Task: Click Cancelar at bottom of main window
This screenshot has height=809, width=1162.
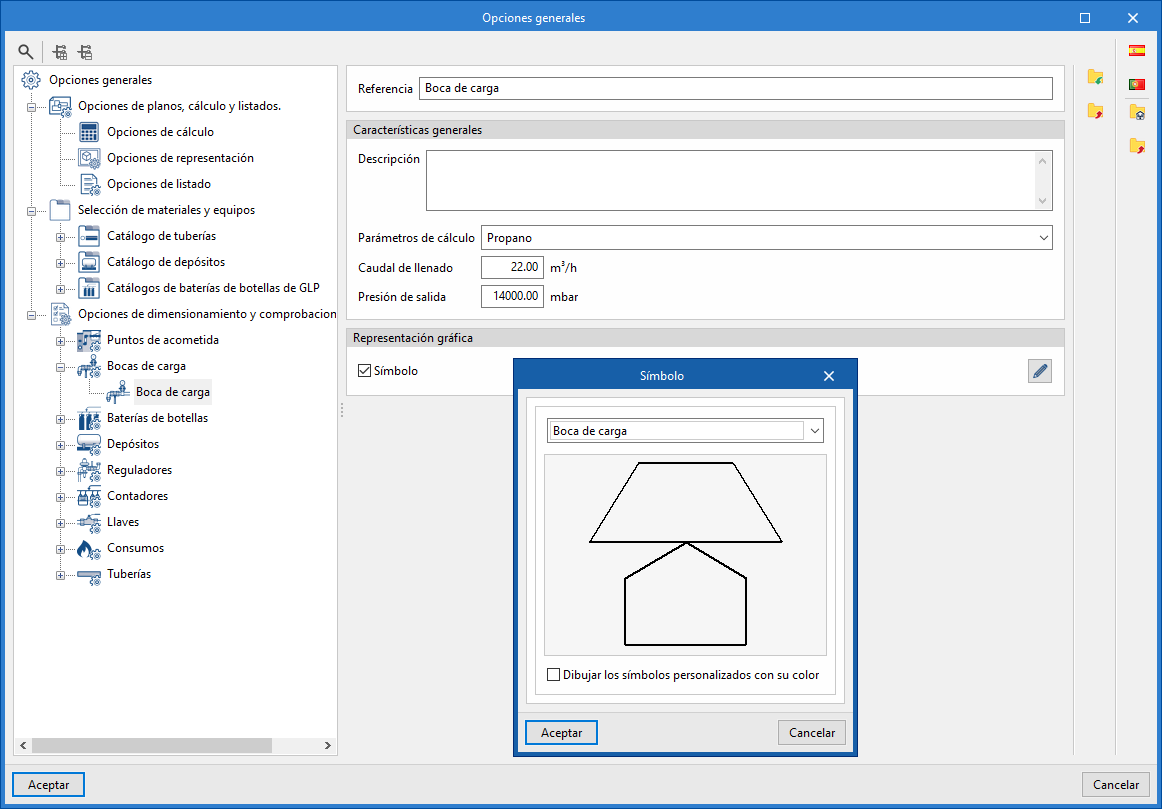Action: (x=1118, y=785)
